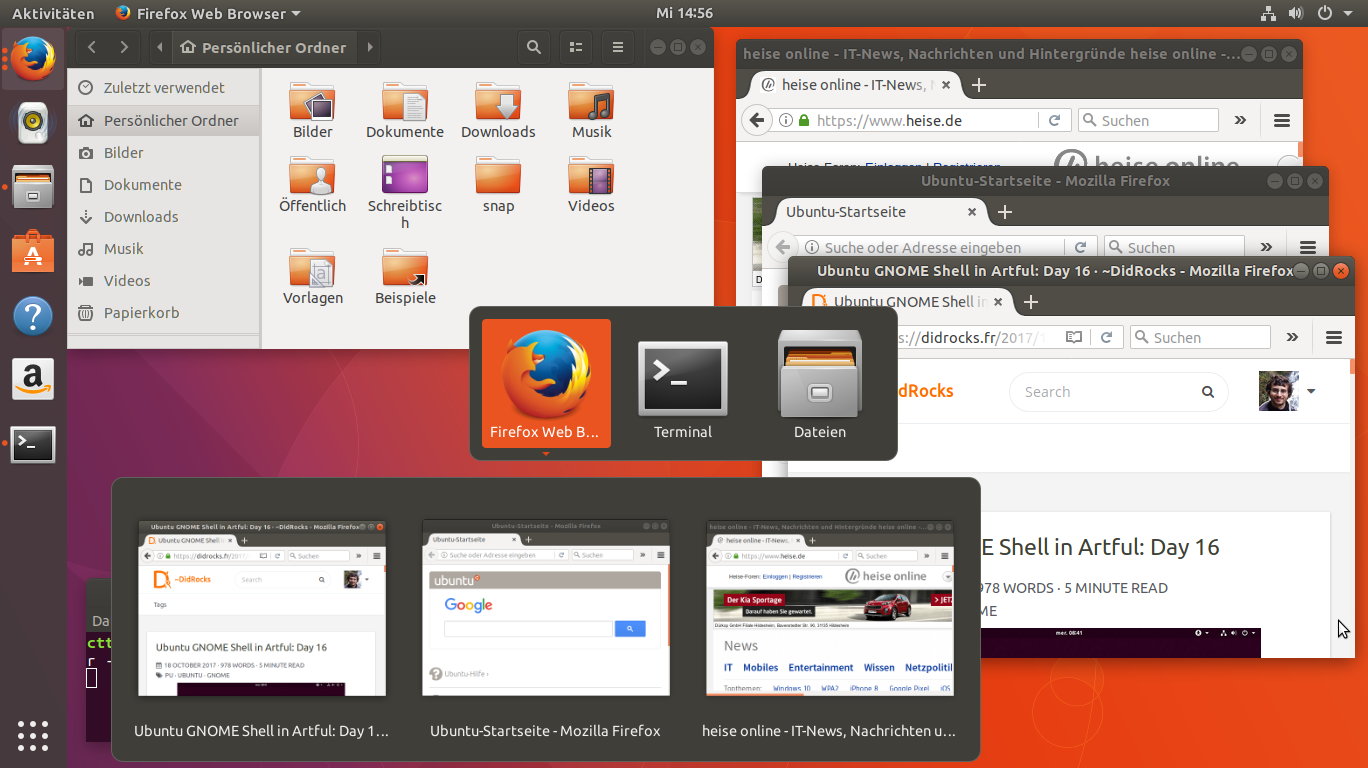Screen dimensions: 1368x768
Task: Expand user avatar dropdown on DidRocks page
Action: (1311, 391)
